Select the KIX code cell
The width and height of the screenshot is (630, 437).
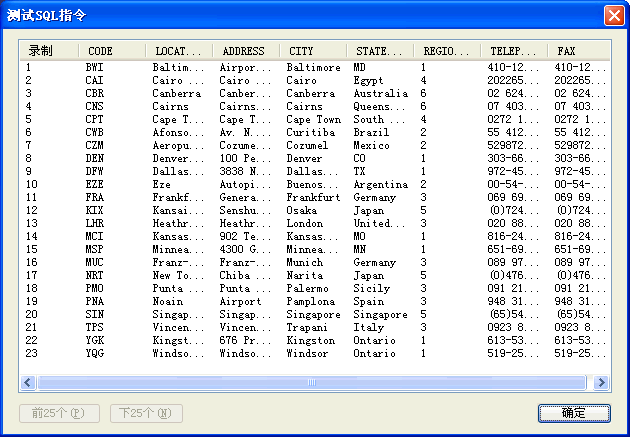click(x=94, y=210)
